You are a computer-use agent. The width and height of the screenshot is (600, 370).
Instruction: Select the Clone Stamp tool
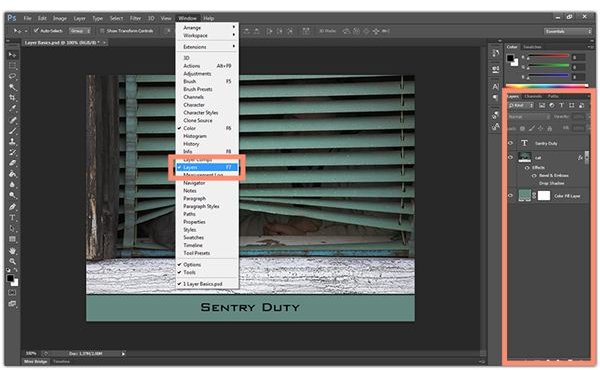(x=12, y=142)
